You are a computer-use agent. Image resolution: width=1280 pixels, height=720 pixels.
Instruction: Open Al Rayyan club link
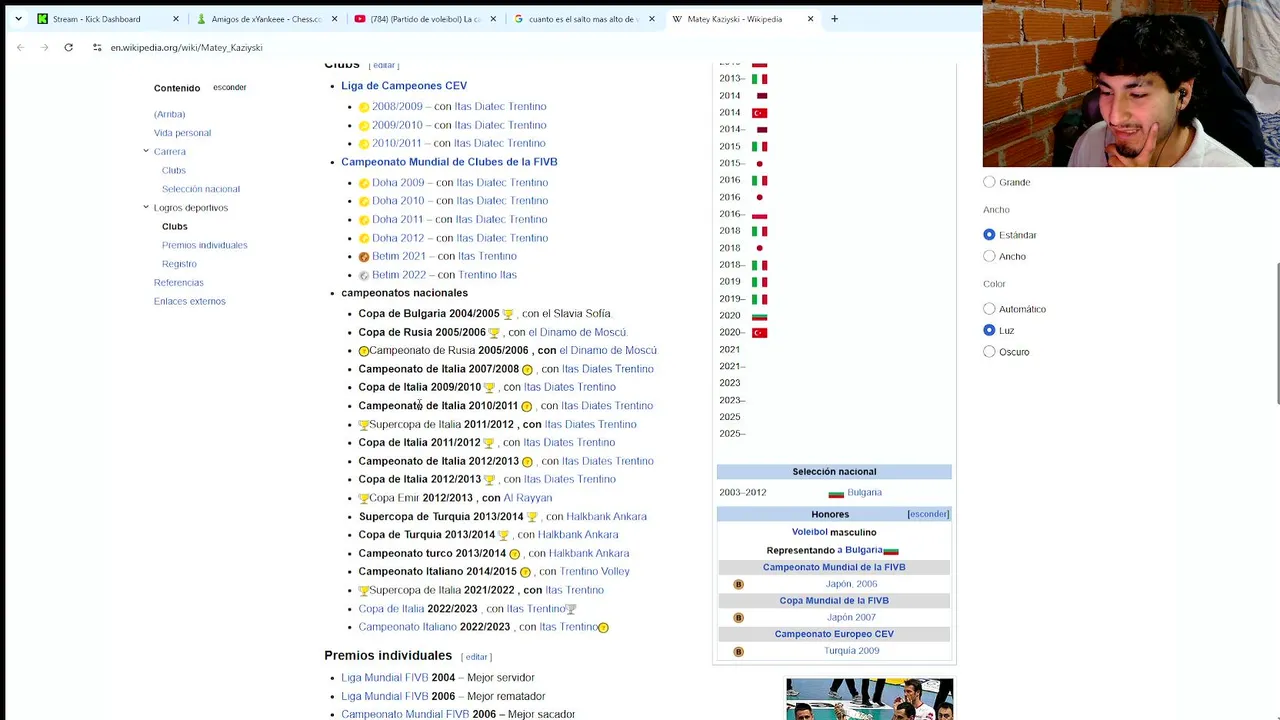click(527, 498)
